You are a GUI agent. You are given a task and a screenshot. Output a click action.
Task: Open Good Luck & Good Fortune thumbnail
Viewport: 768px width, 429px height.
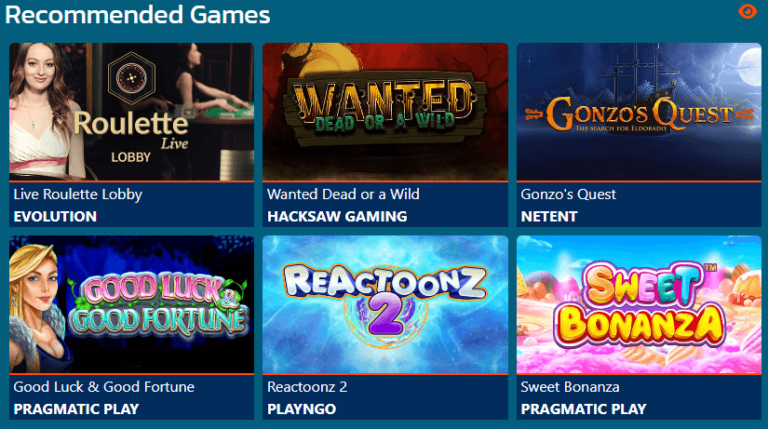pyautogui.click(x=131, y=304)
